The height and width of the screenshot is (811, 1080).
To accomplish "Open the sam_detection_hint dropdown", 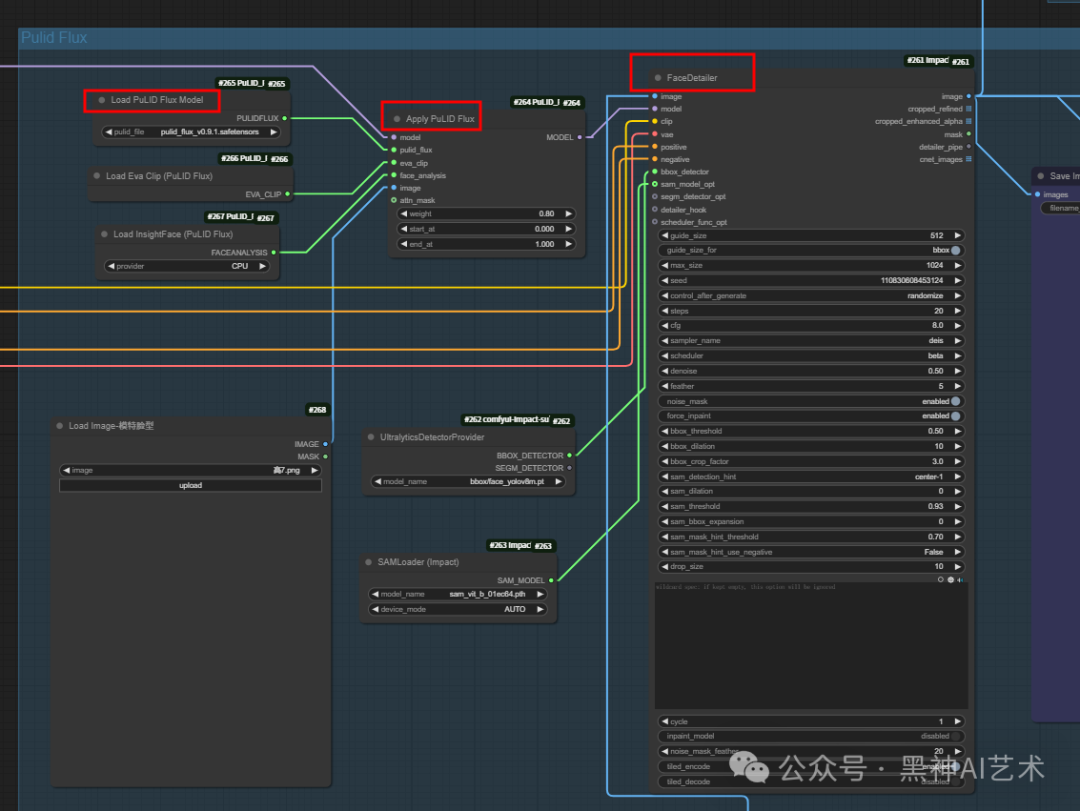I will [x=811, y=476].
